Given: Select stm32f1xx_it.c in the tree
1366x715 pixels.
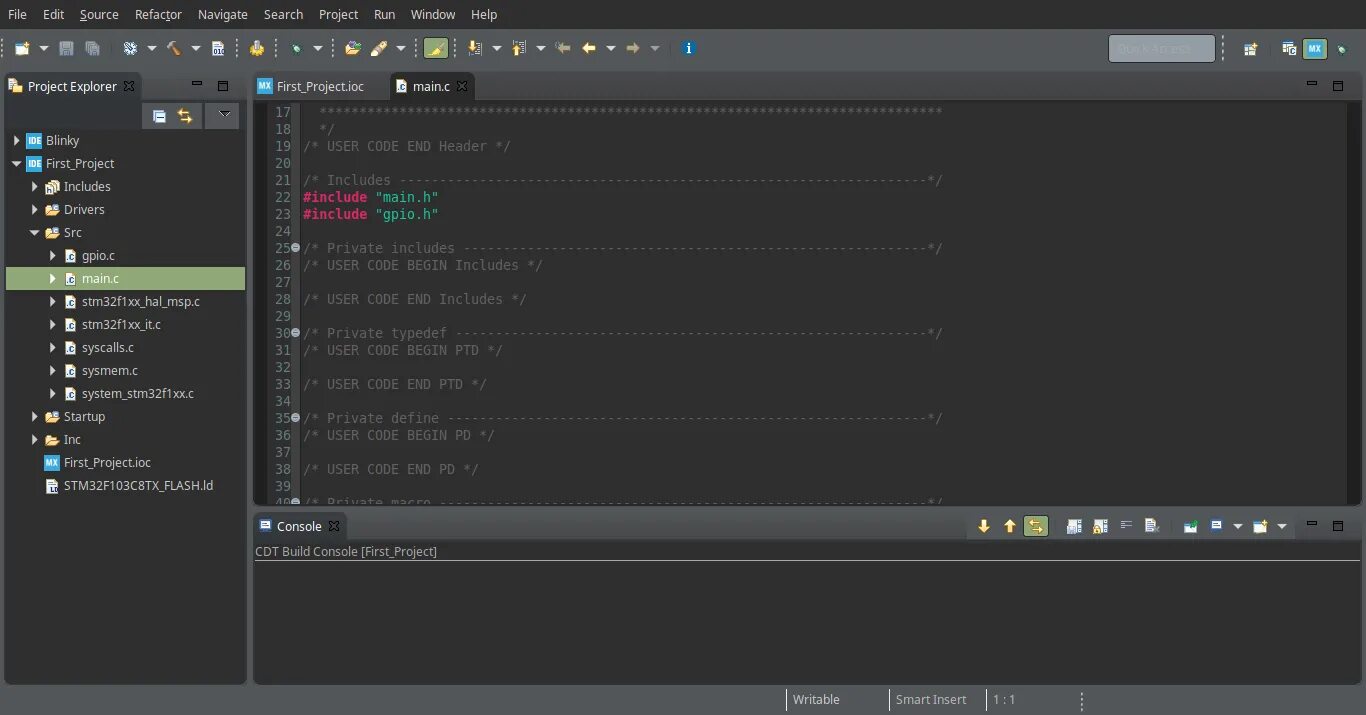Looking at the screenshot, I should coord(121,325).
